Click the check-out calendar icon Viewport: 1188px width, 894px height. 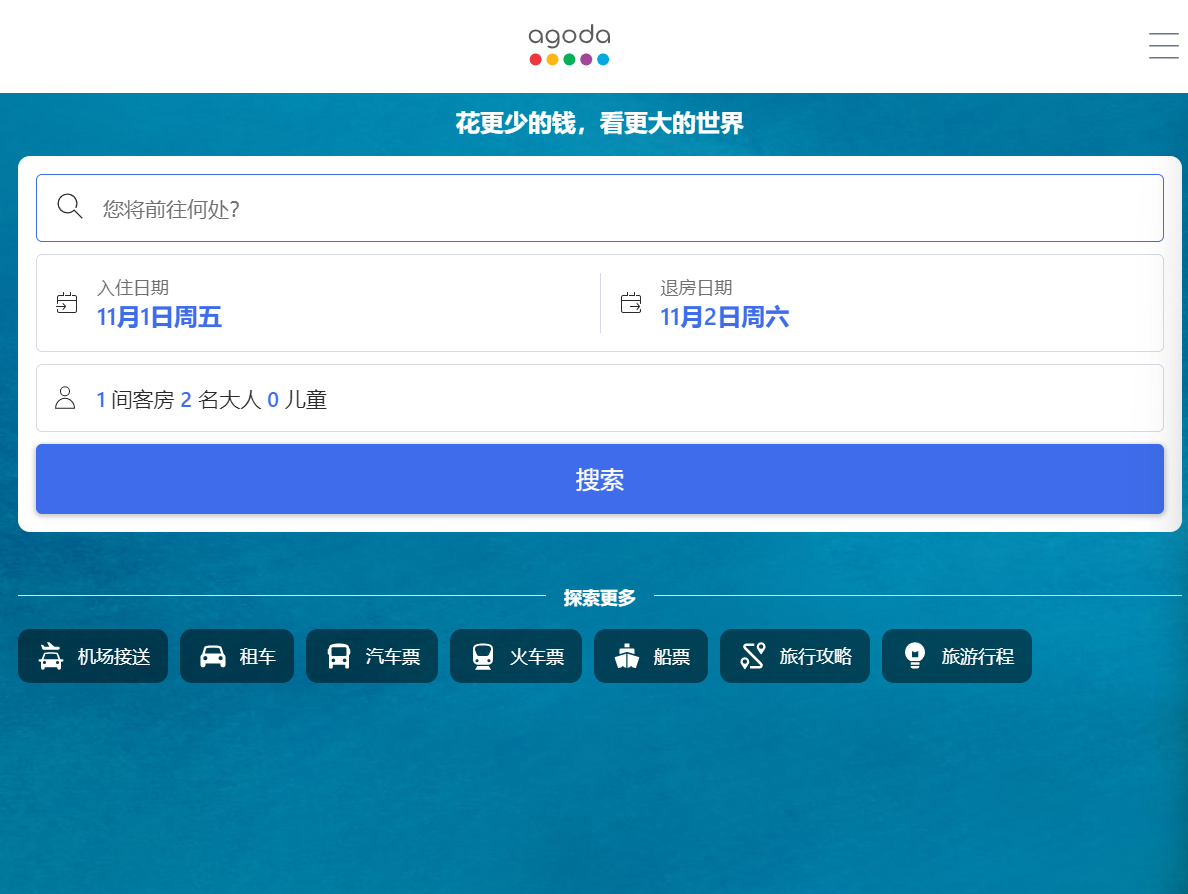pos(630,303)
